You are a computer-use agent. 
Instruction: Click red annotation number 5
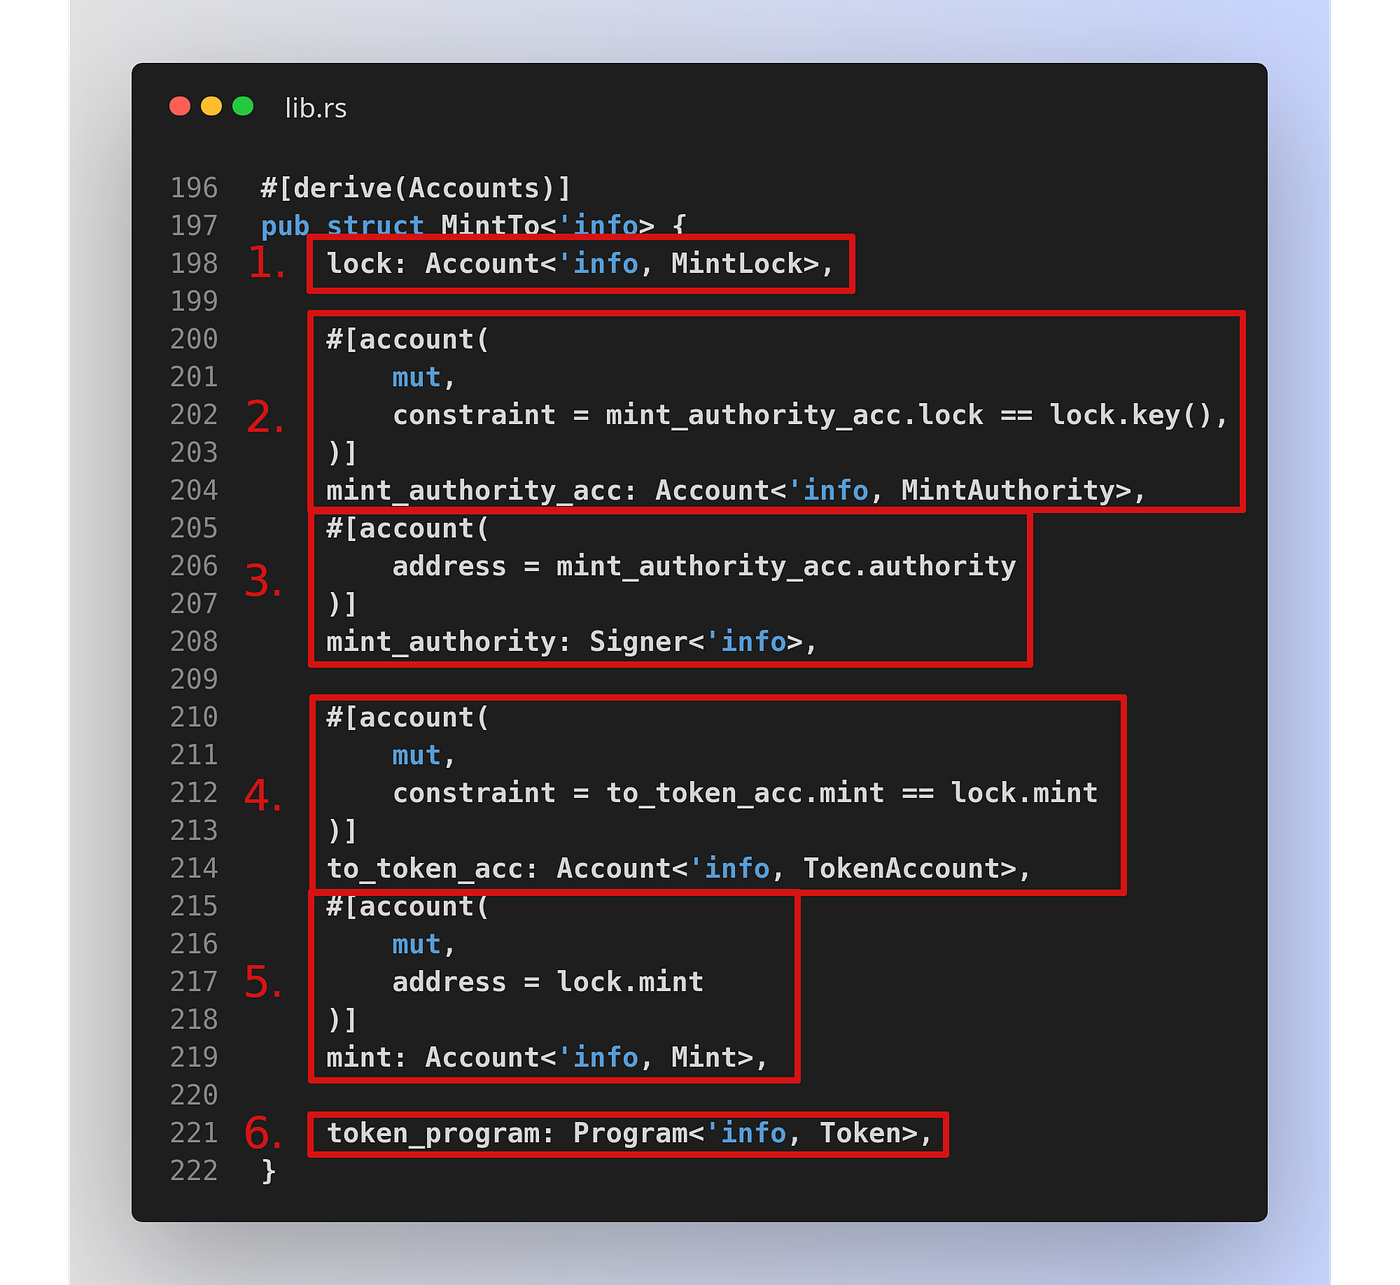(x=263, y=983)
